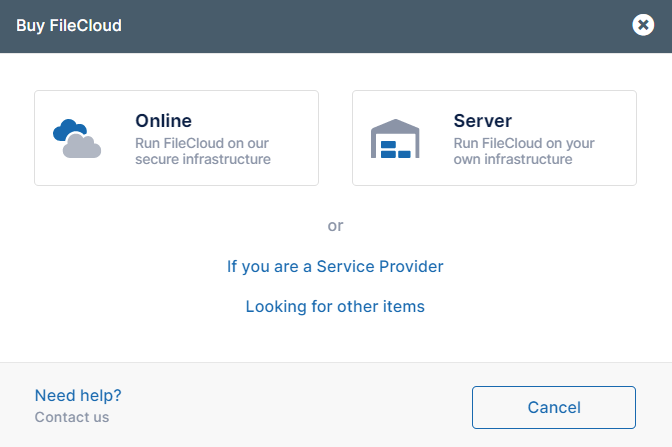Click the blue cloud Online icon
The image size is (672, 447).
[70, 129]
